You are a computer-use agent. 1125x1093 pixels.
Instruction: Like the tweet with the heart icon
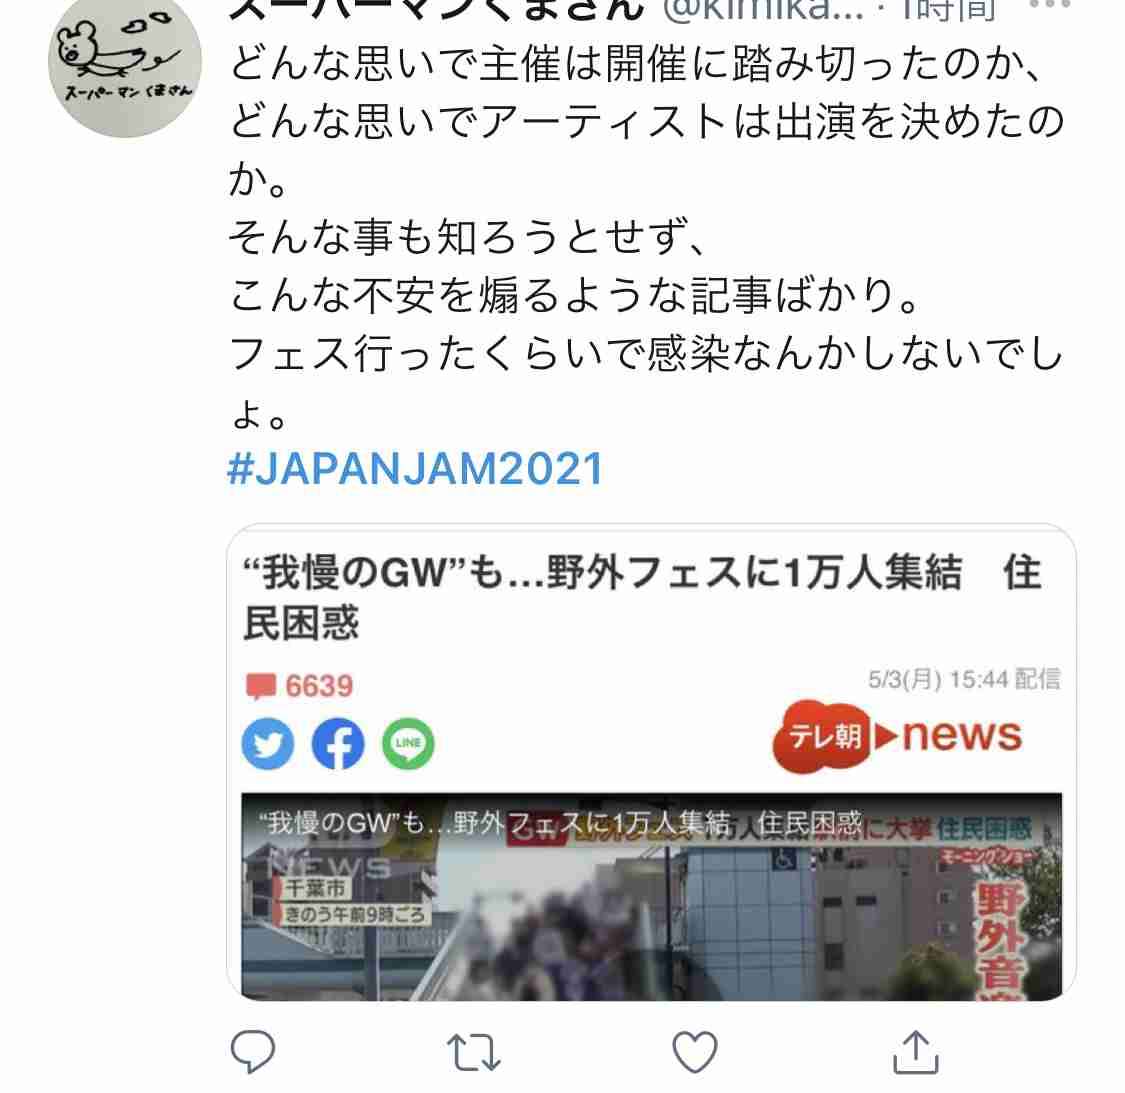pos(695,1051)
